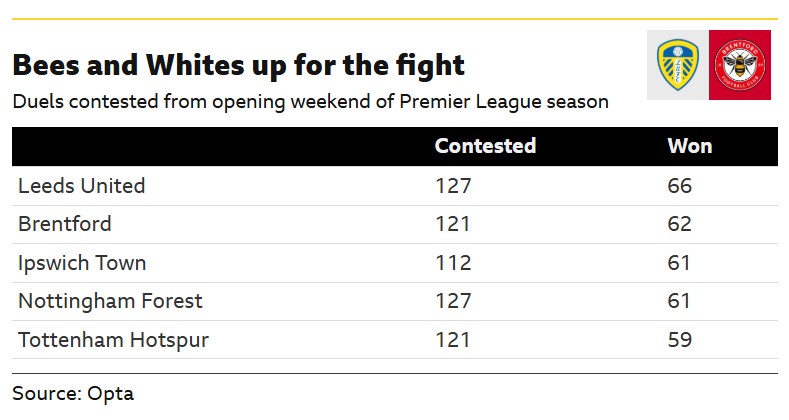Click the Leeds United team name
The height and width of the screenshot is (420, 789).
pyautogui.click(x=82, y=186)
